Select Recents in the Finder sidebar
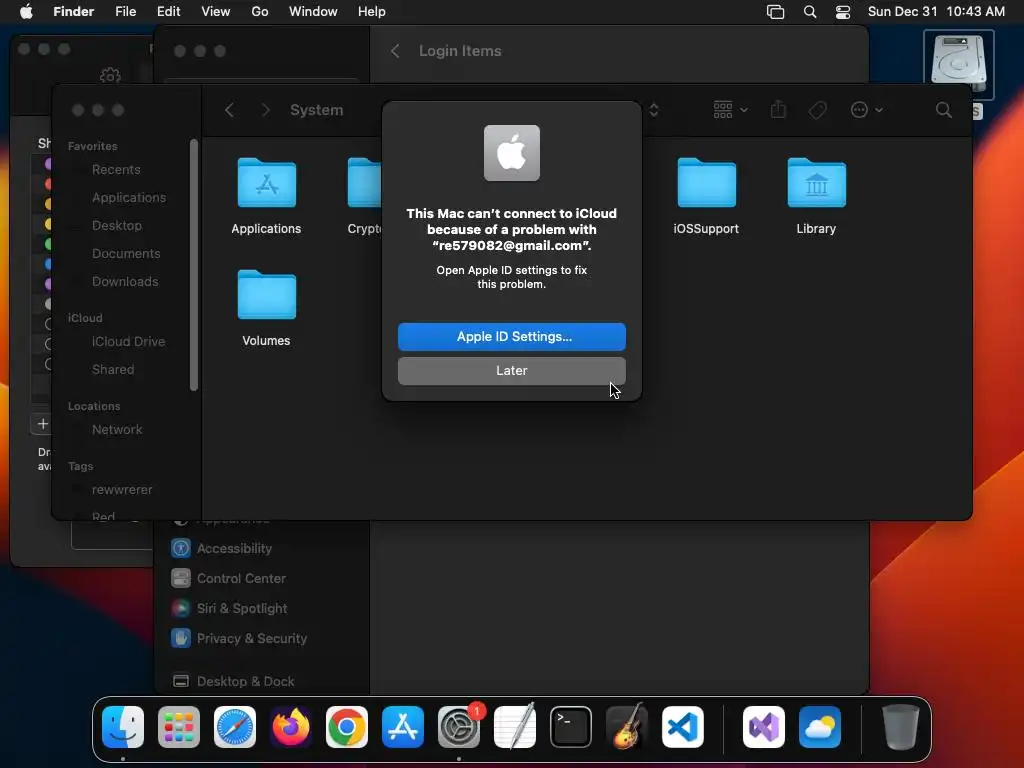This screenshot has height=768, width=1024. (x=116, y=170)
